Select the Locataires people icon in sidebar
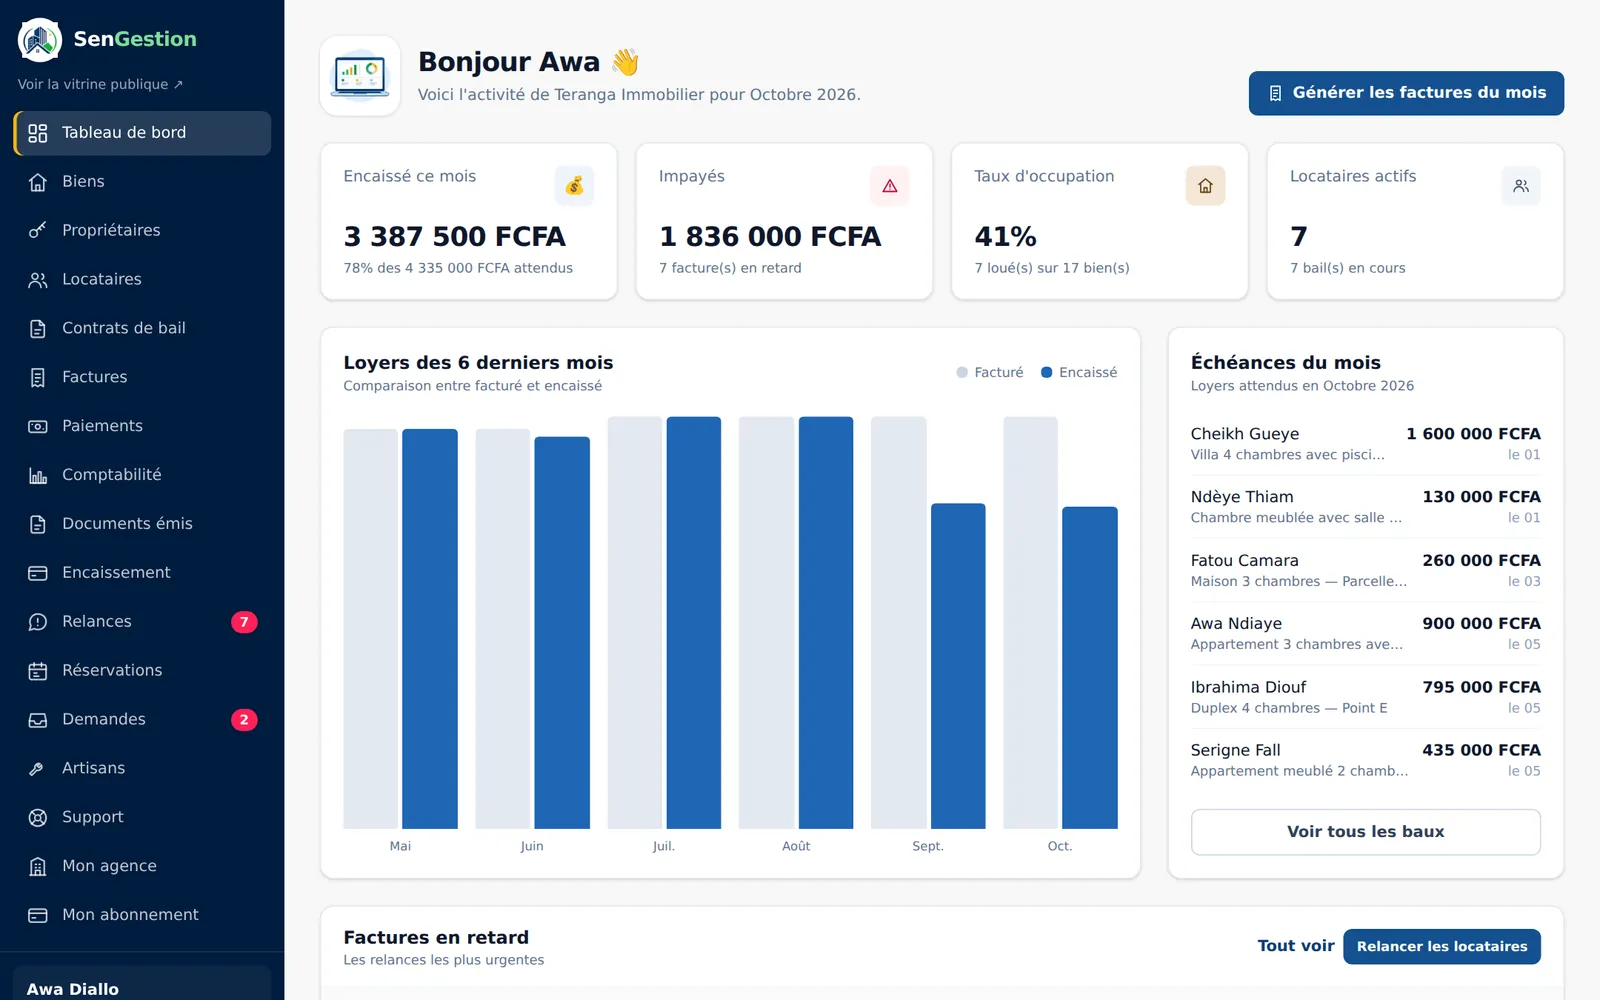 tap(38, 280)
